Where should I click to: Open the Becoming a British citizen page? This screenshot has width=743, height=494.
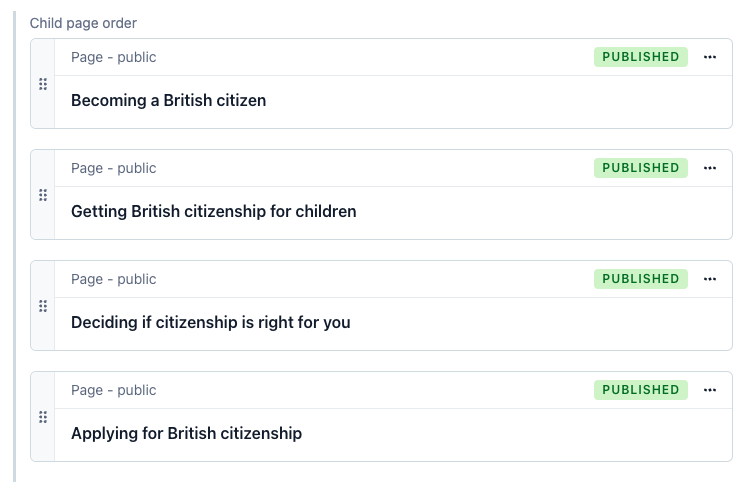168,100
